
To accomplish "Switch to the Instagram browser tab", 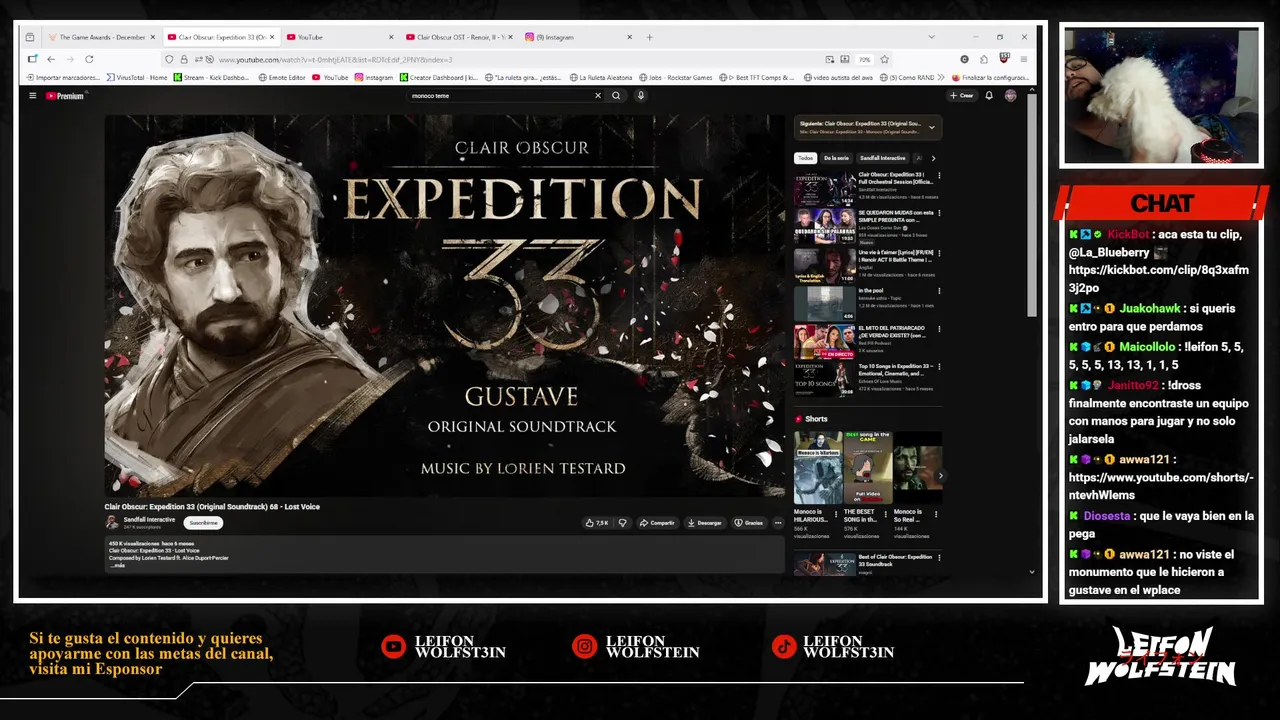I will tap(578, 37).
